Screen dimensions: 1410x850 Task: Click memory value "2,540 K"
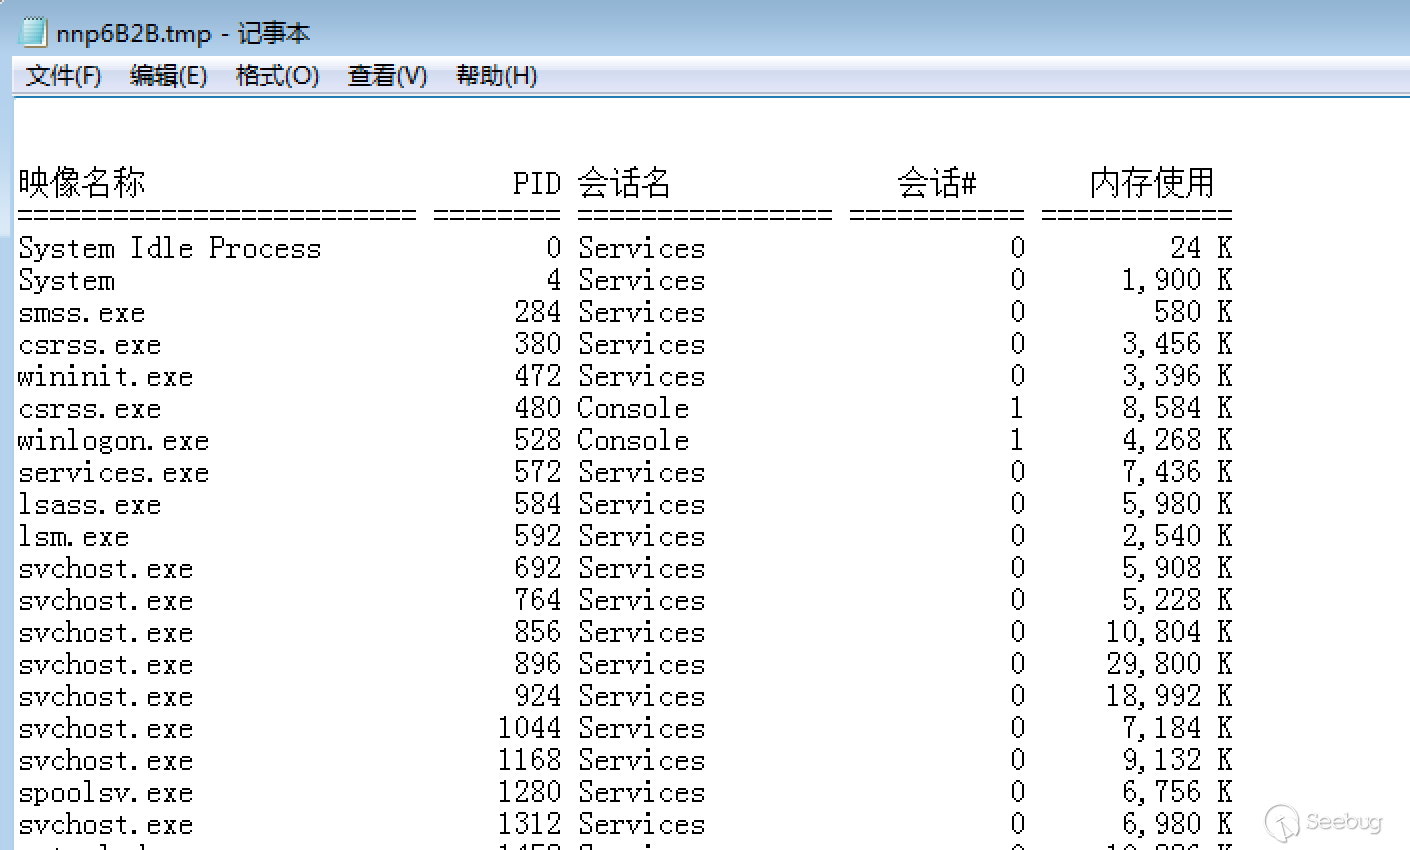(x=1177, y=536)
